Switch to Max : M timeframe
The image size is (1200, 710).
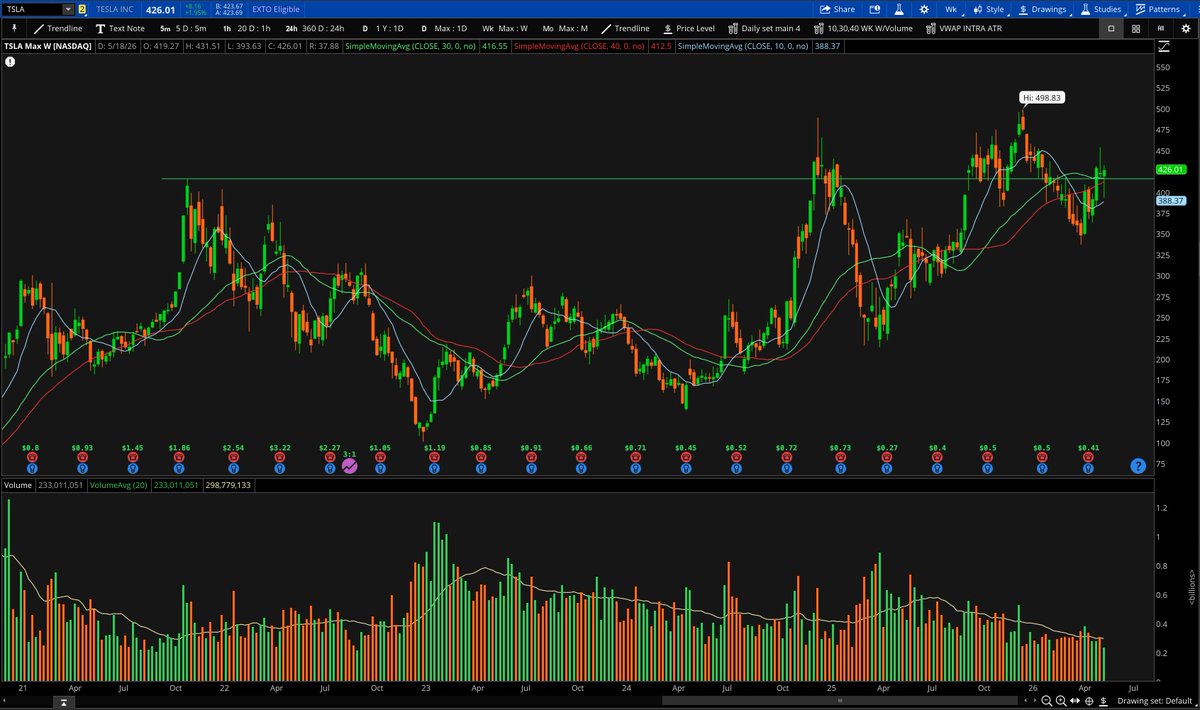(x=567, y=29)
